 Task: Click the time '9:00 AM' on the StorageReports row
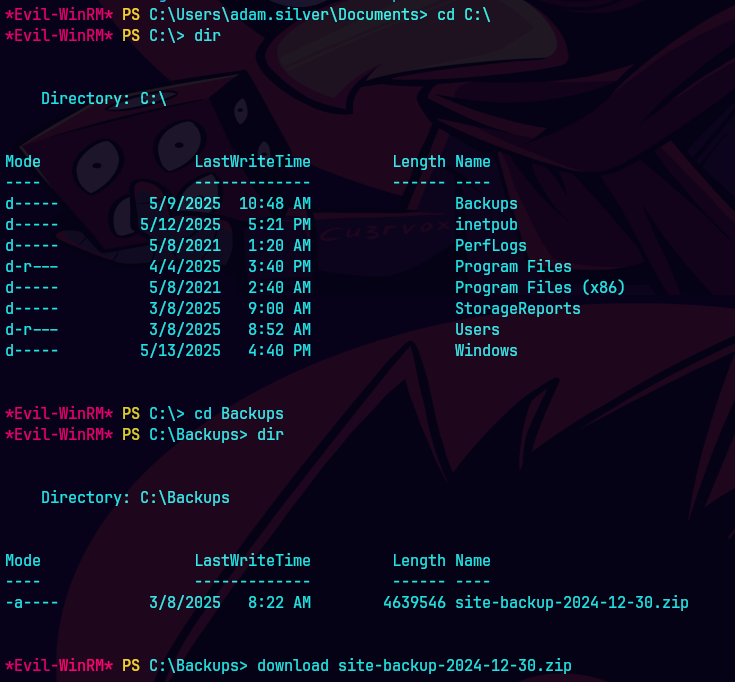(x=279, y=309)
